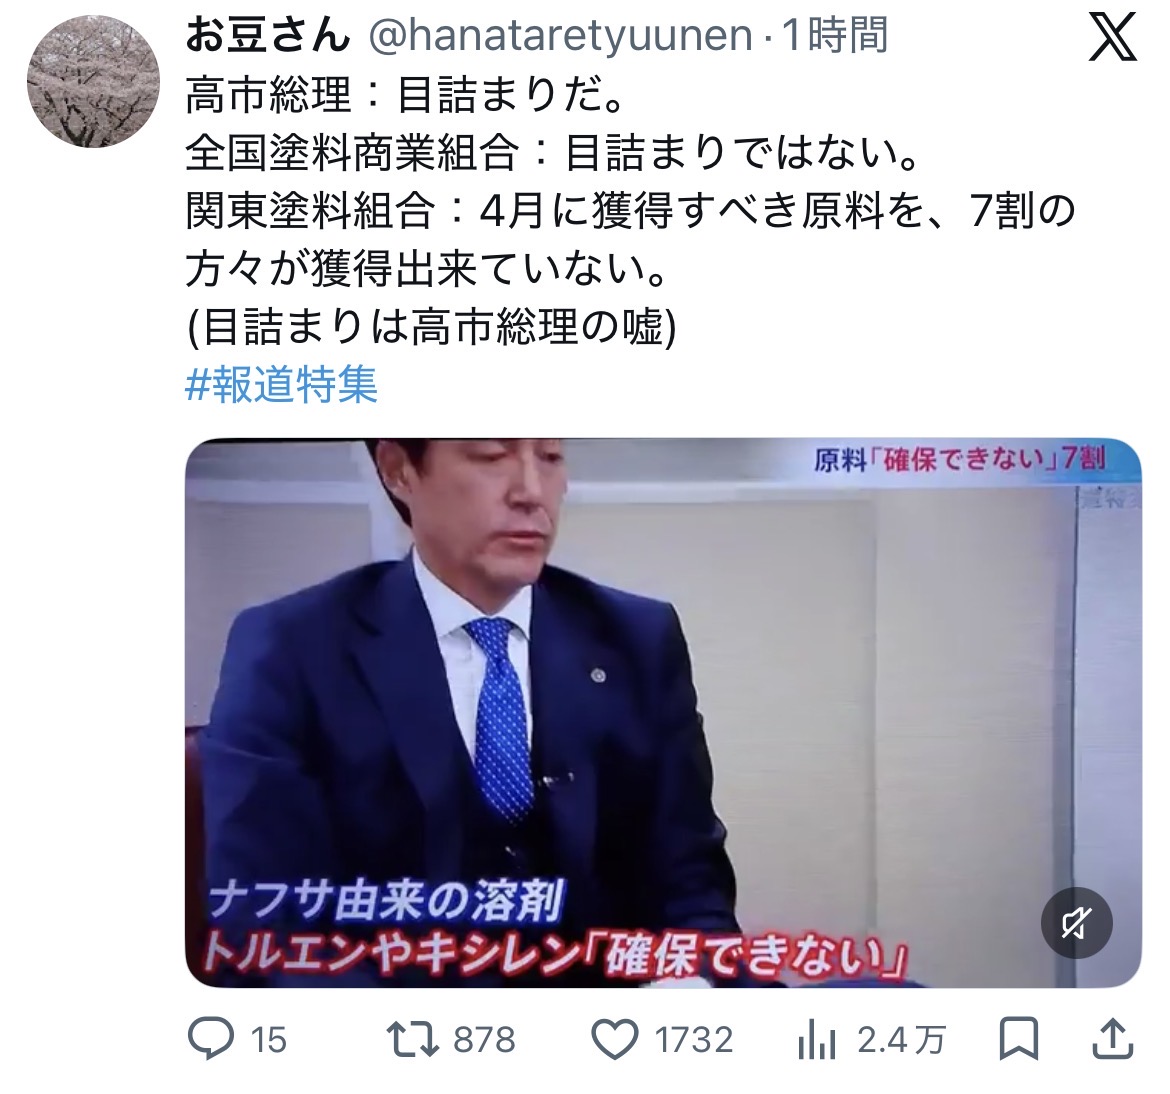Image resolution: width=1170 pixels, height=1094 pixels.
Task: Bookmark this post
Action: (x=1019, y=1039)
